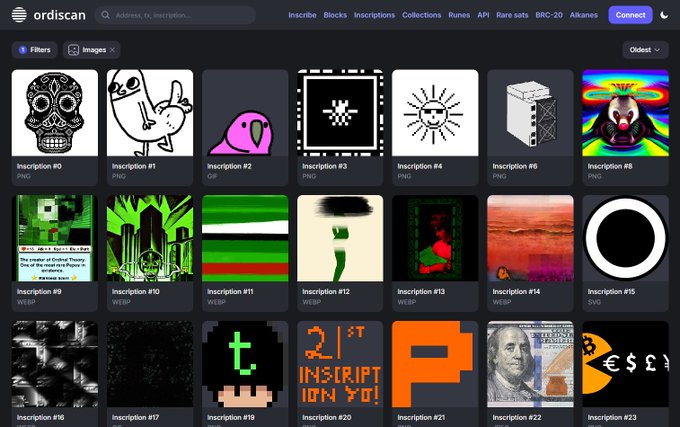Click the Images filter picture icon
Image resolution: width=680 pixels, height=427 pixels.
pos(74,50)
